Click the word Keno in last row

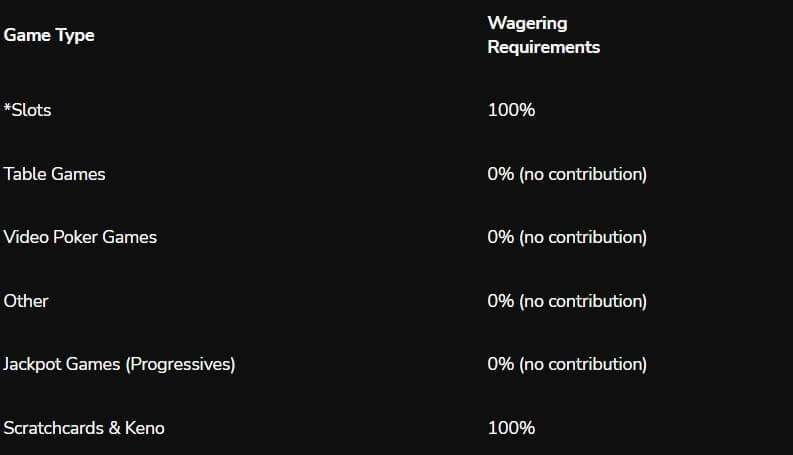point(145,428)
